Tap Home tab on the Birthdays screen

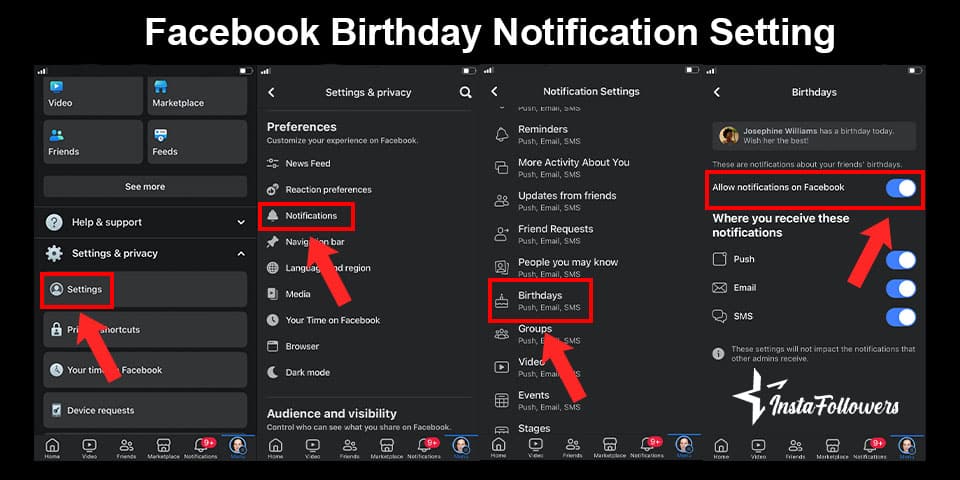tap(721, 449)
